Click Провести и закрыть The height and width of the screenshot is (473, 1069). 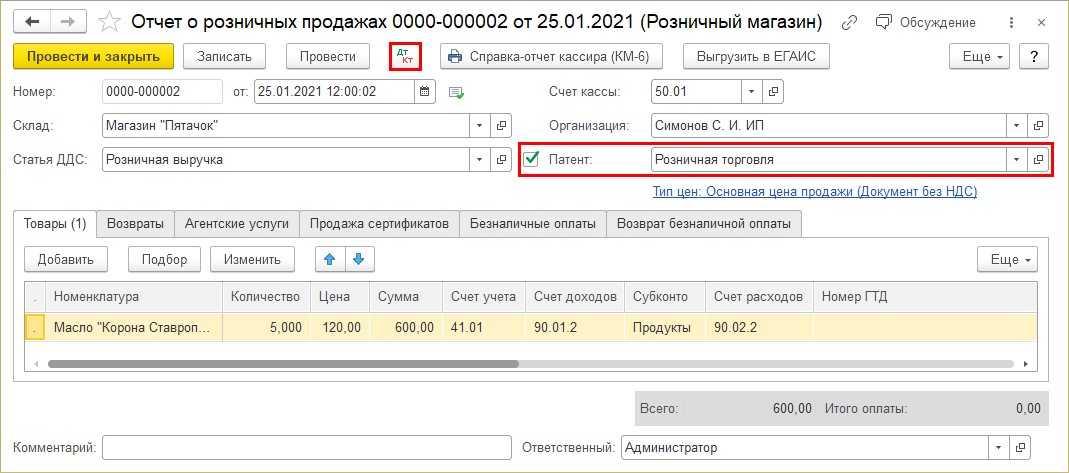(x=93, y=57)
